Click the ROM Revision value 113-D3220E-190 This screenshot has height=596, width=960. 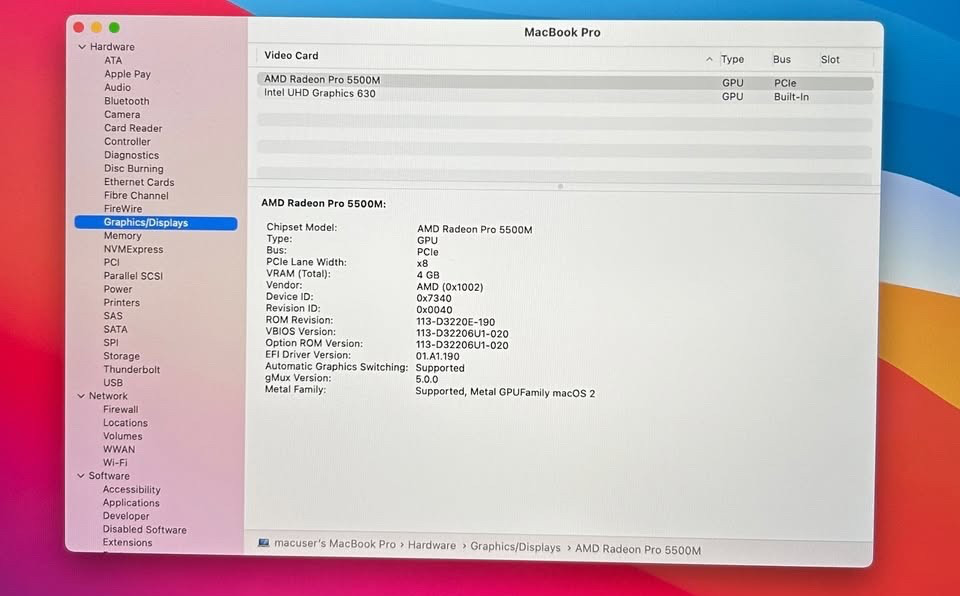(456, 322)
